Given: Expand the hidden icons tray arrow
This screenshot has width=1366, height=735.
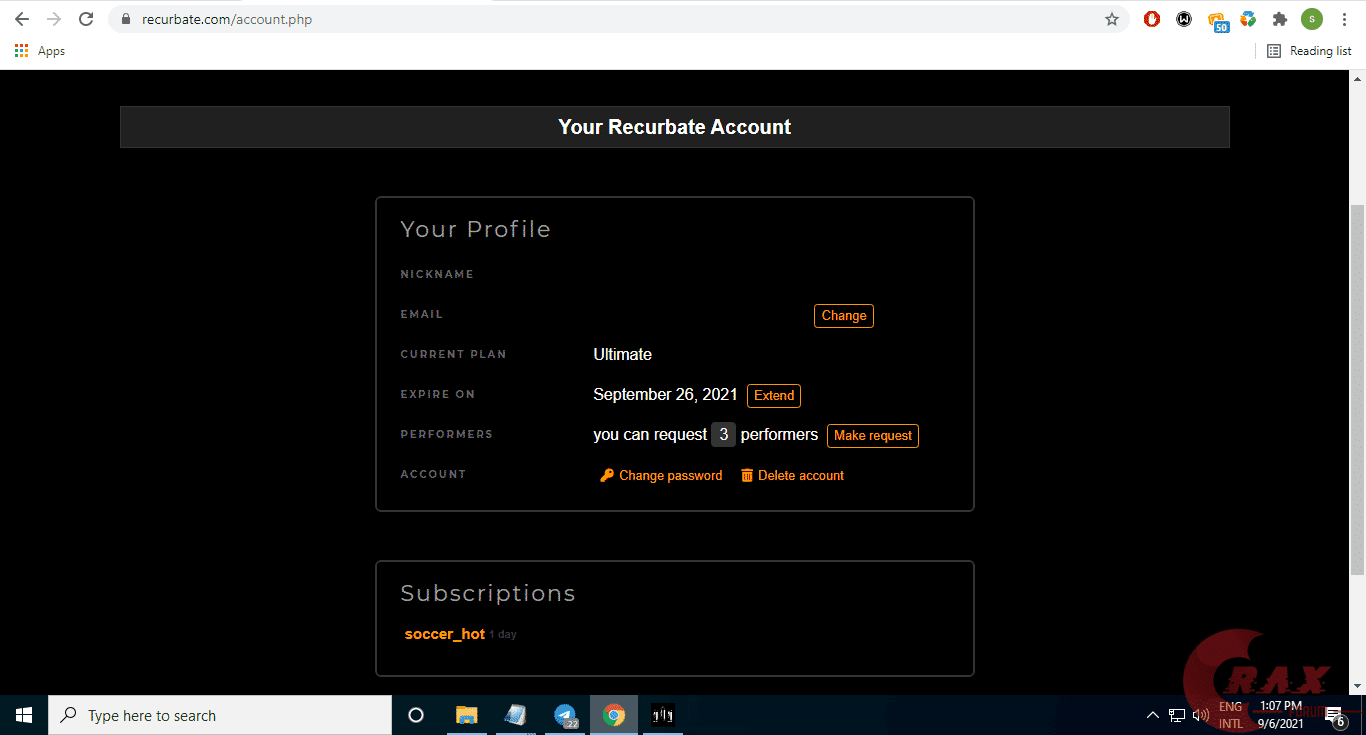Looking at the screenshot, I should point(1153,715).
